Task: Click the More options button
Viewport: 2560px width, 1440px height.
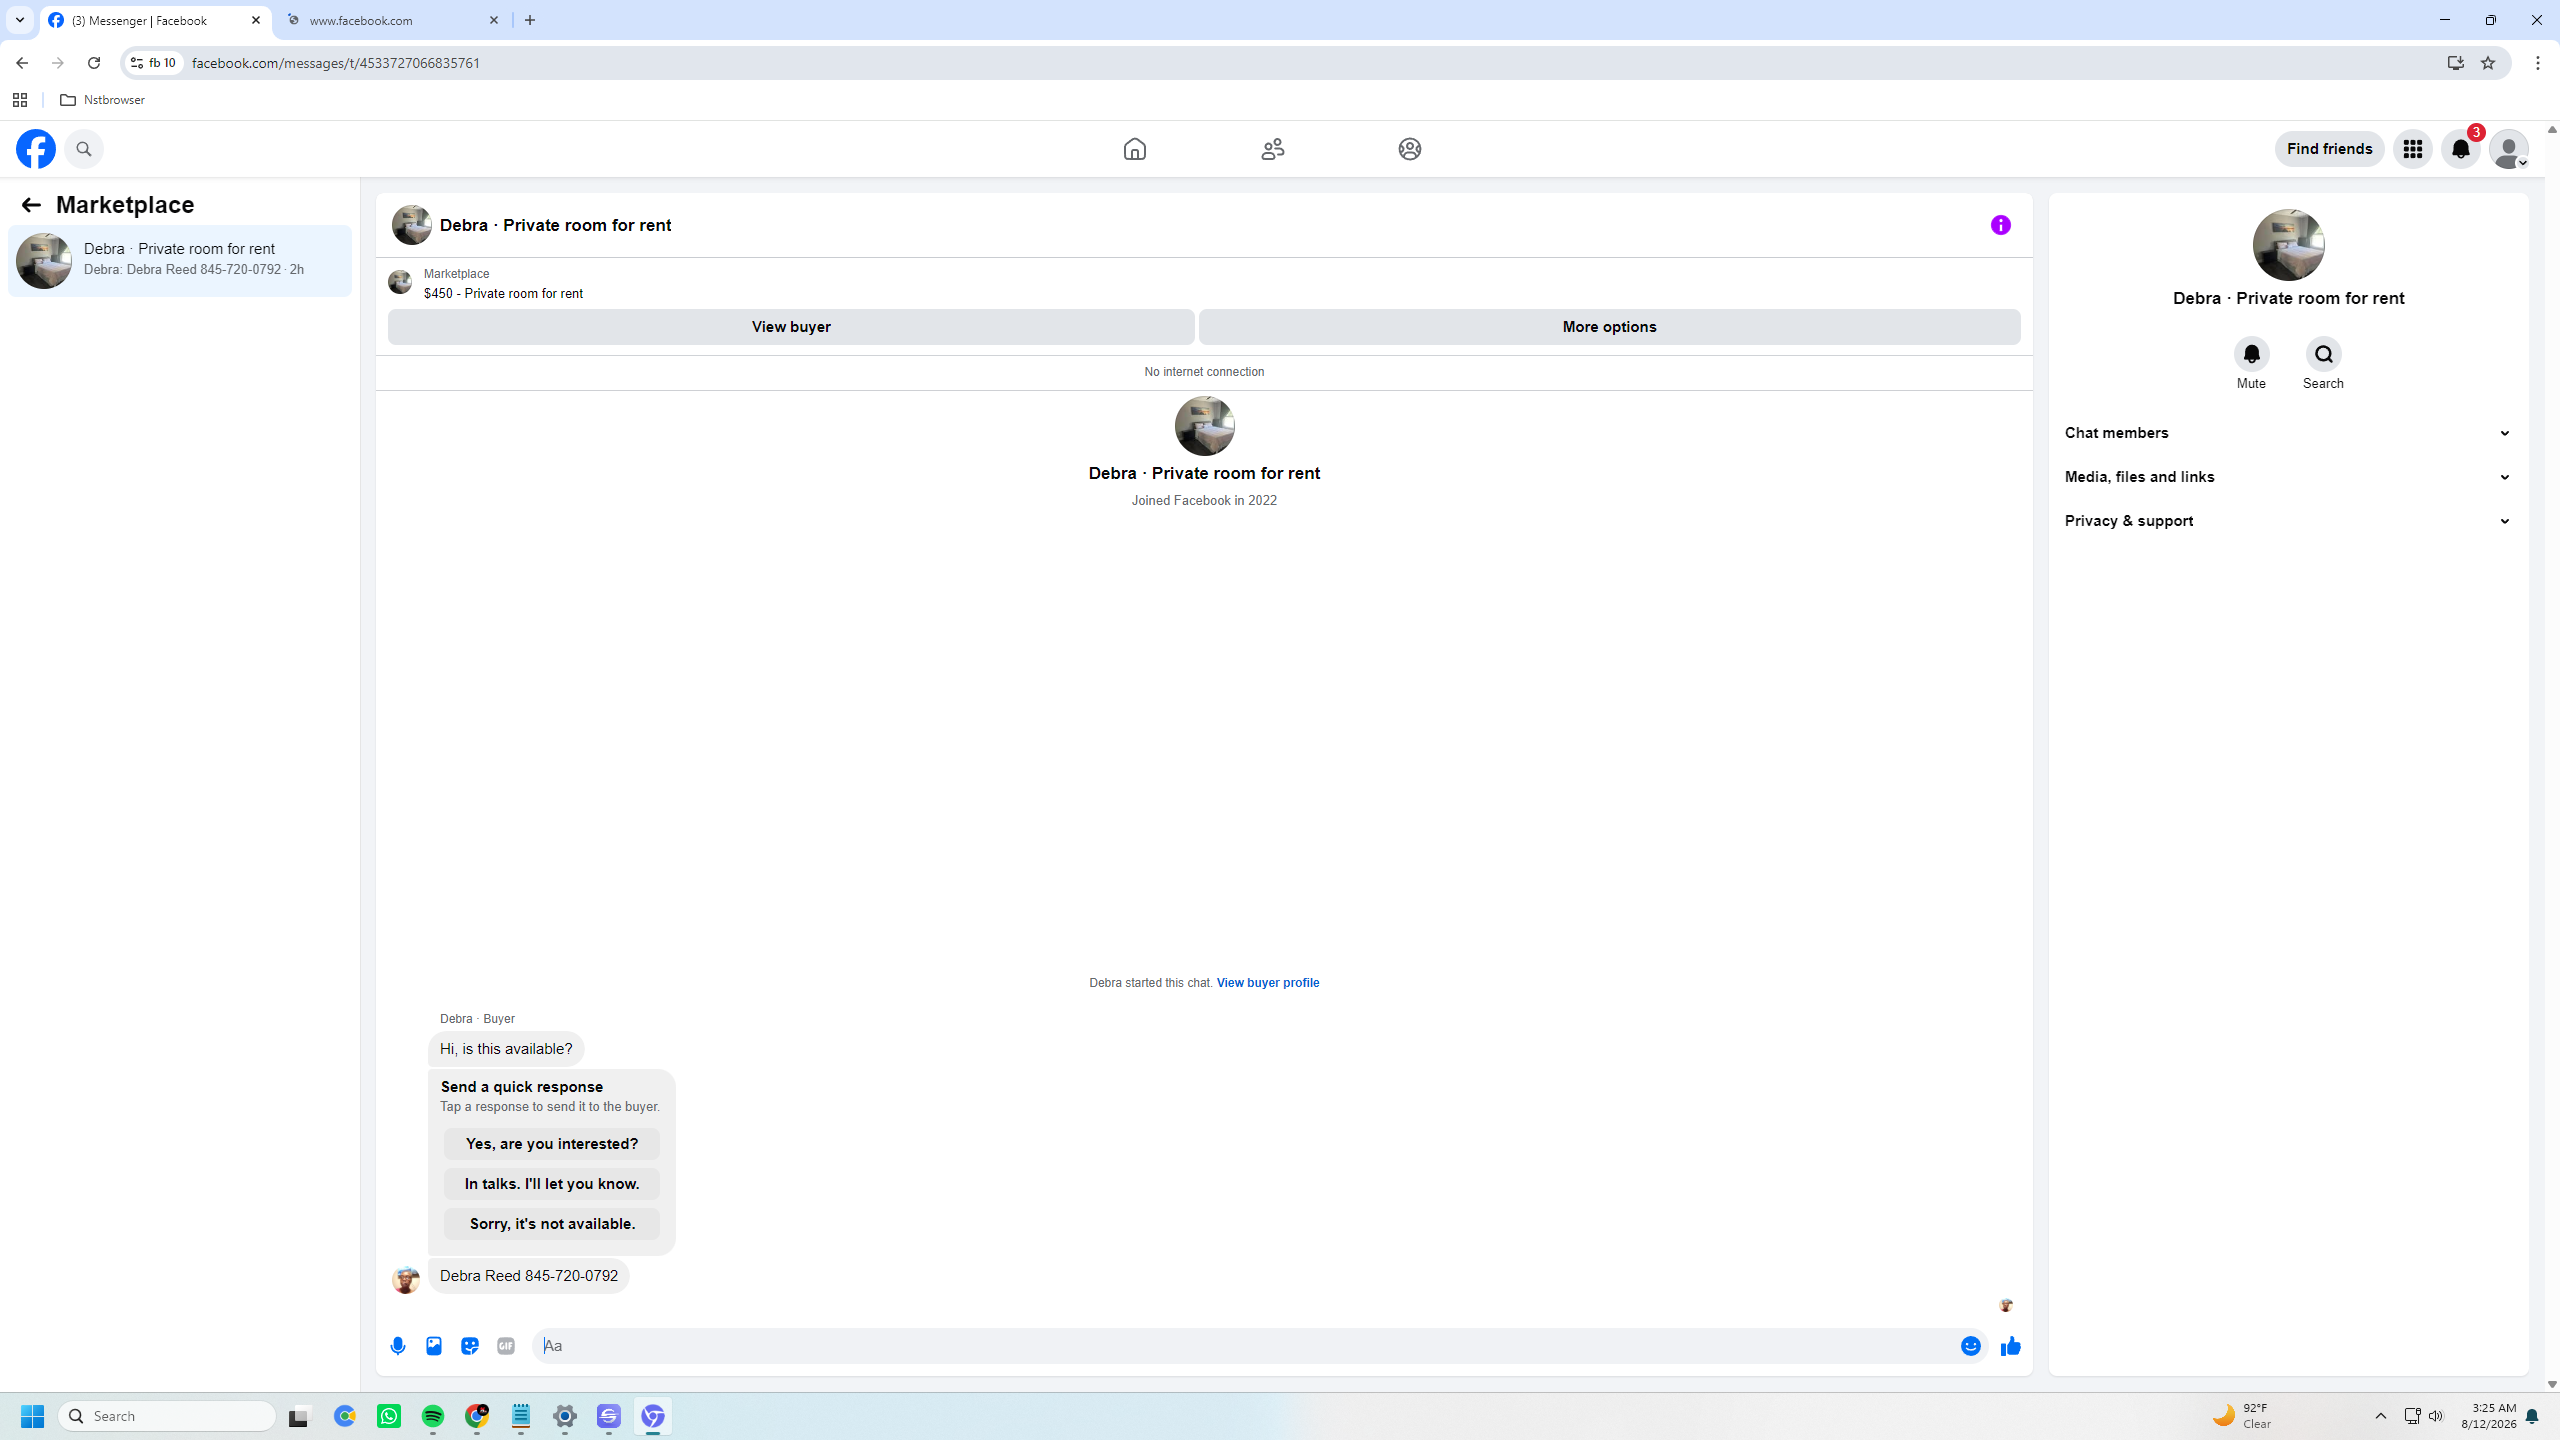Action: (1609, 327)
